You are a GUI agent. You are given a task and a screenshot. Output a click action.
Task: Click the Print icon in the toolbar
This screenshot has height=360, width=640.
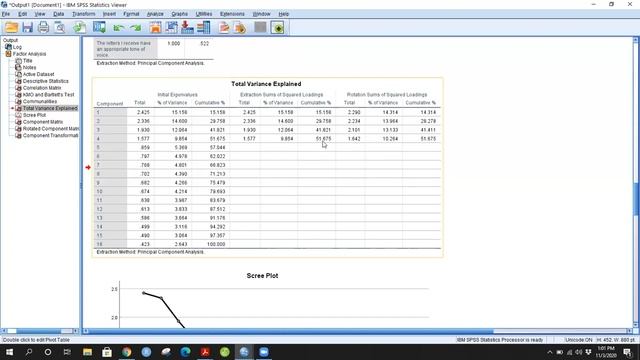(43, 27)
